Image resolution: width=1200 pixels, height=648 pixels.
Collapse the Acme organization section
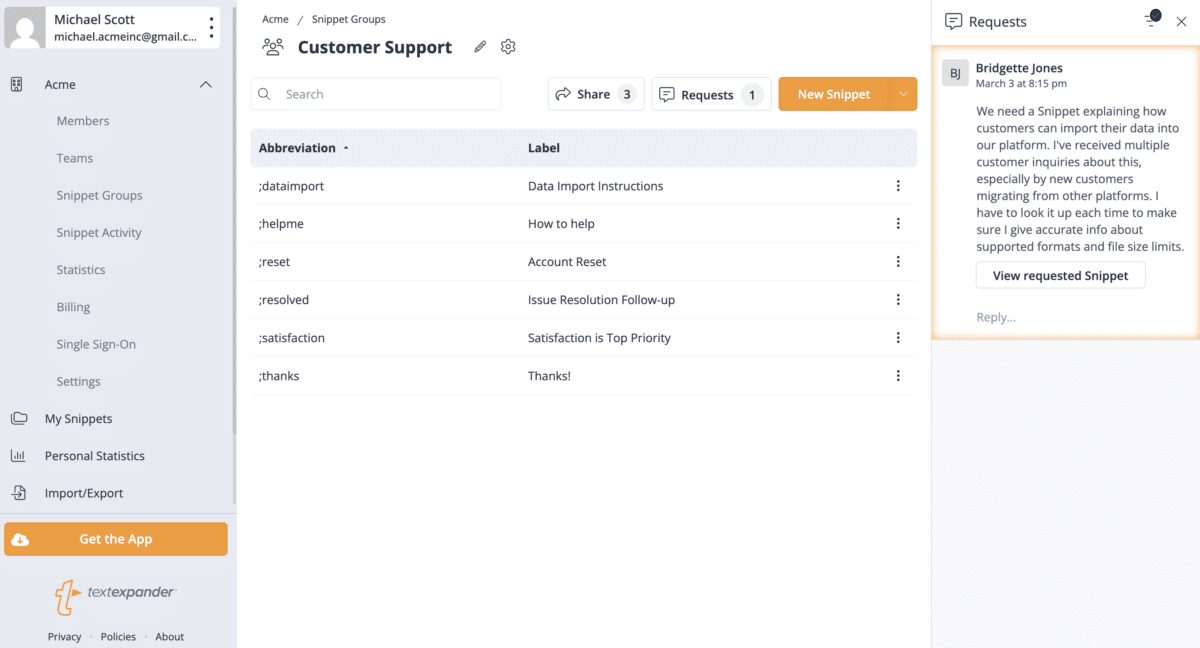[206, 85]
